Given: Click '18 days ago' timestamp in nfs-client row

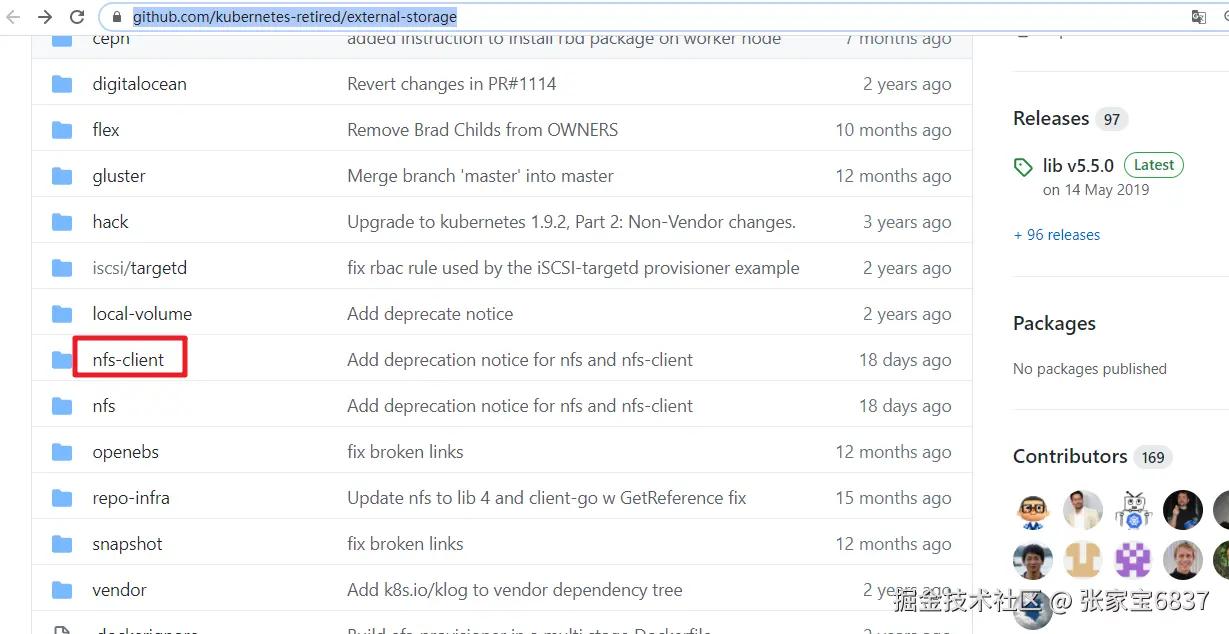Looking at the screenshot, I should coord(905,360).
